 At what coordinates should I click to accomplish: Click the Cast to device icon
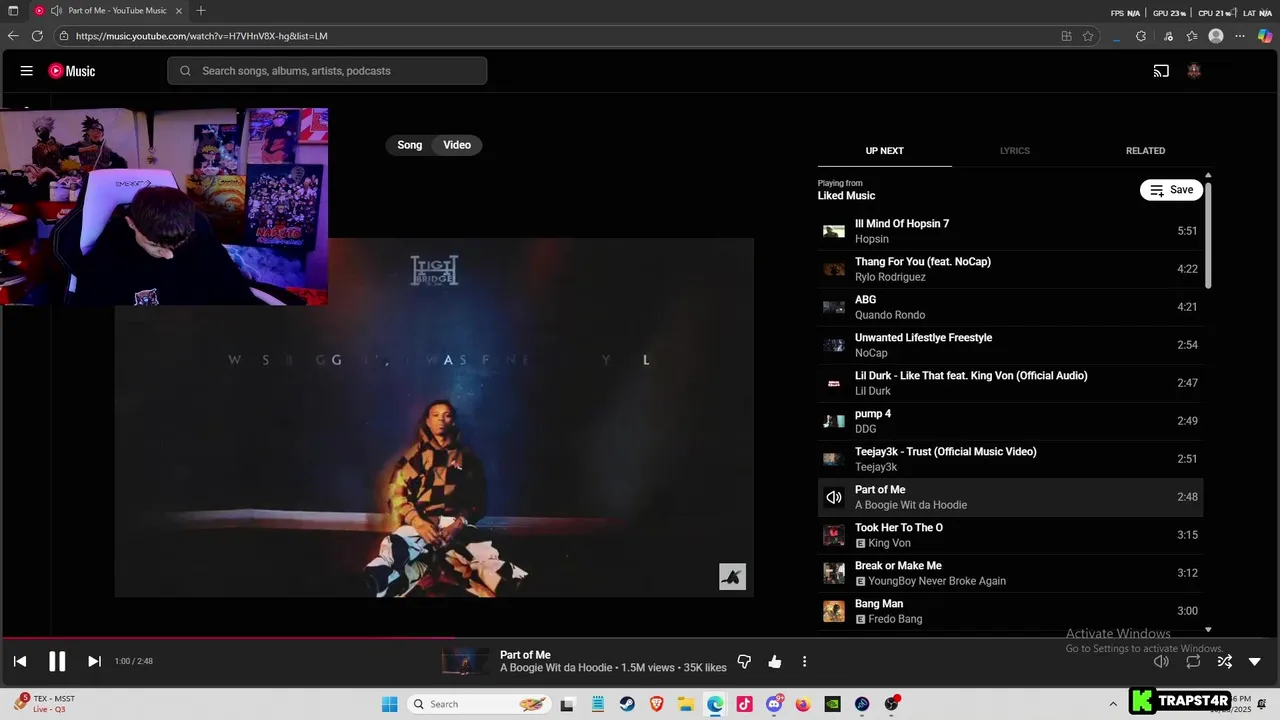pos(1161,71)
